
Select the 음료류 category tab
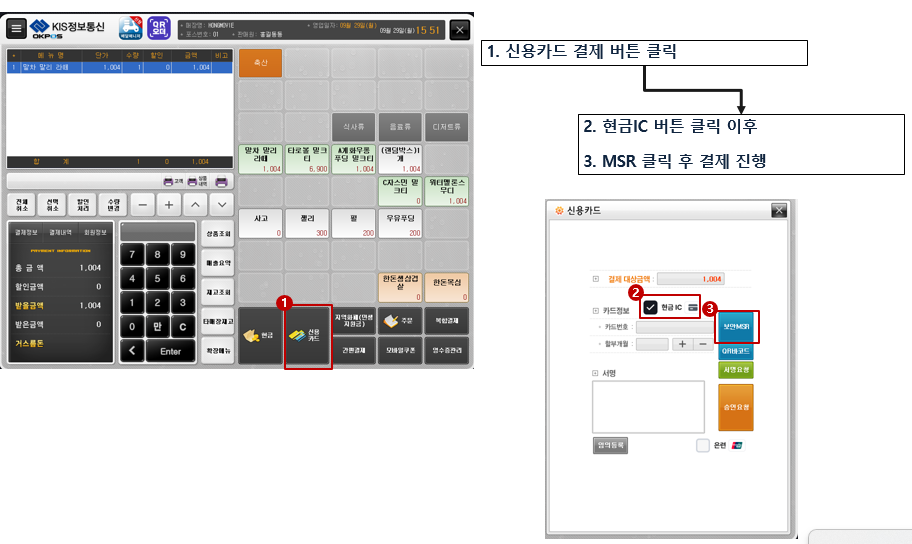click(400, 127)
